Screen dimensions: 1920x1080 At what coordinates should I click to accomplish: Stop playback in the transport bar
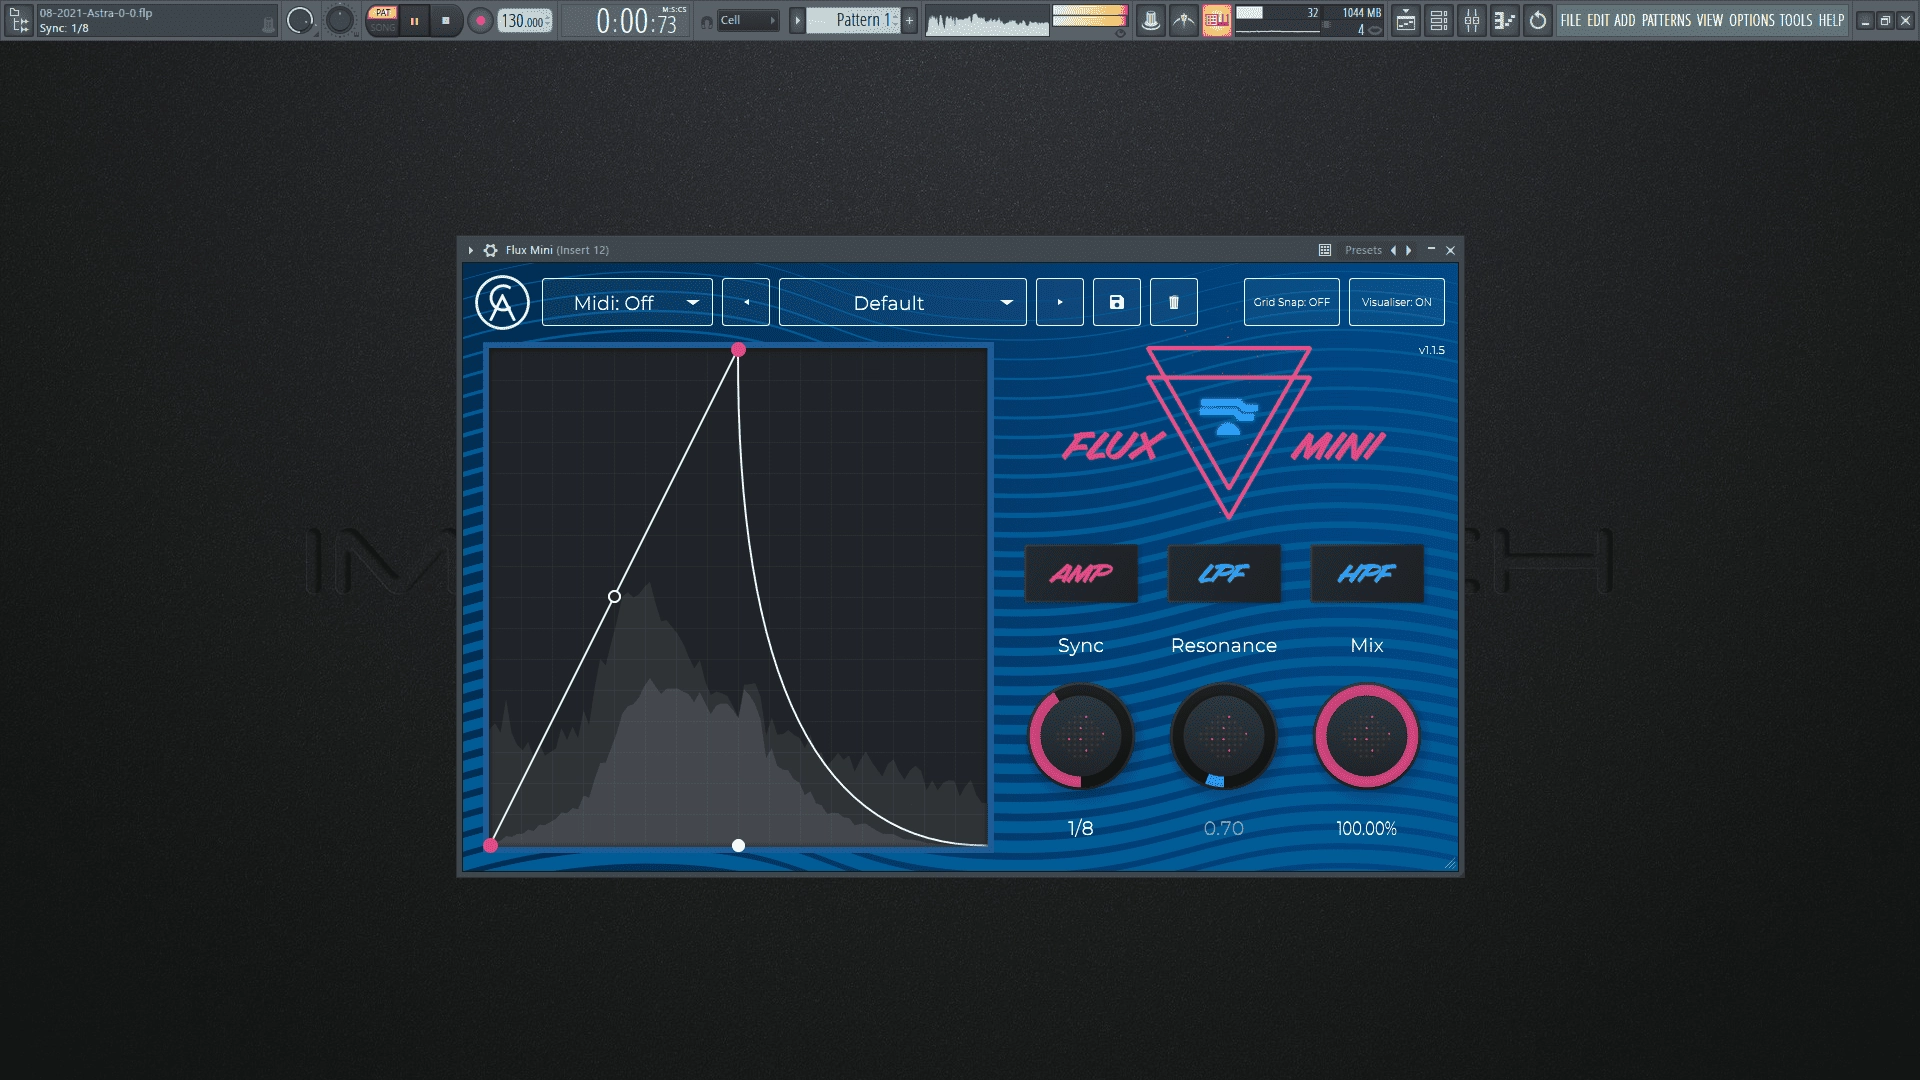tap(446, 20)
